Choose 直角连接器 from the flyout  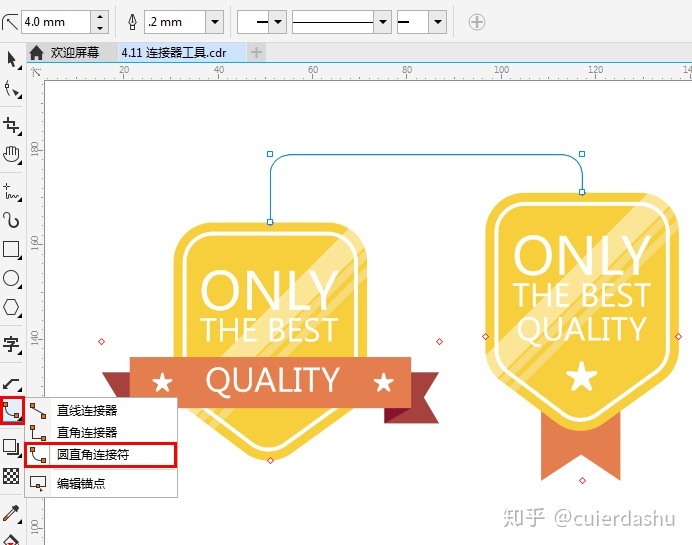pos(101,432)
